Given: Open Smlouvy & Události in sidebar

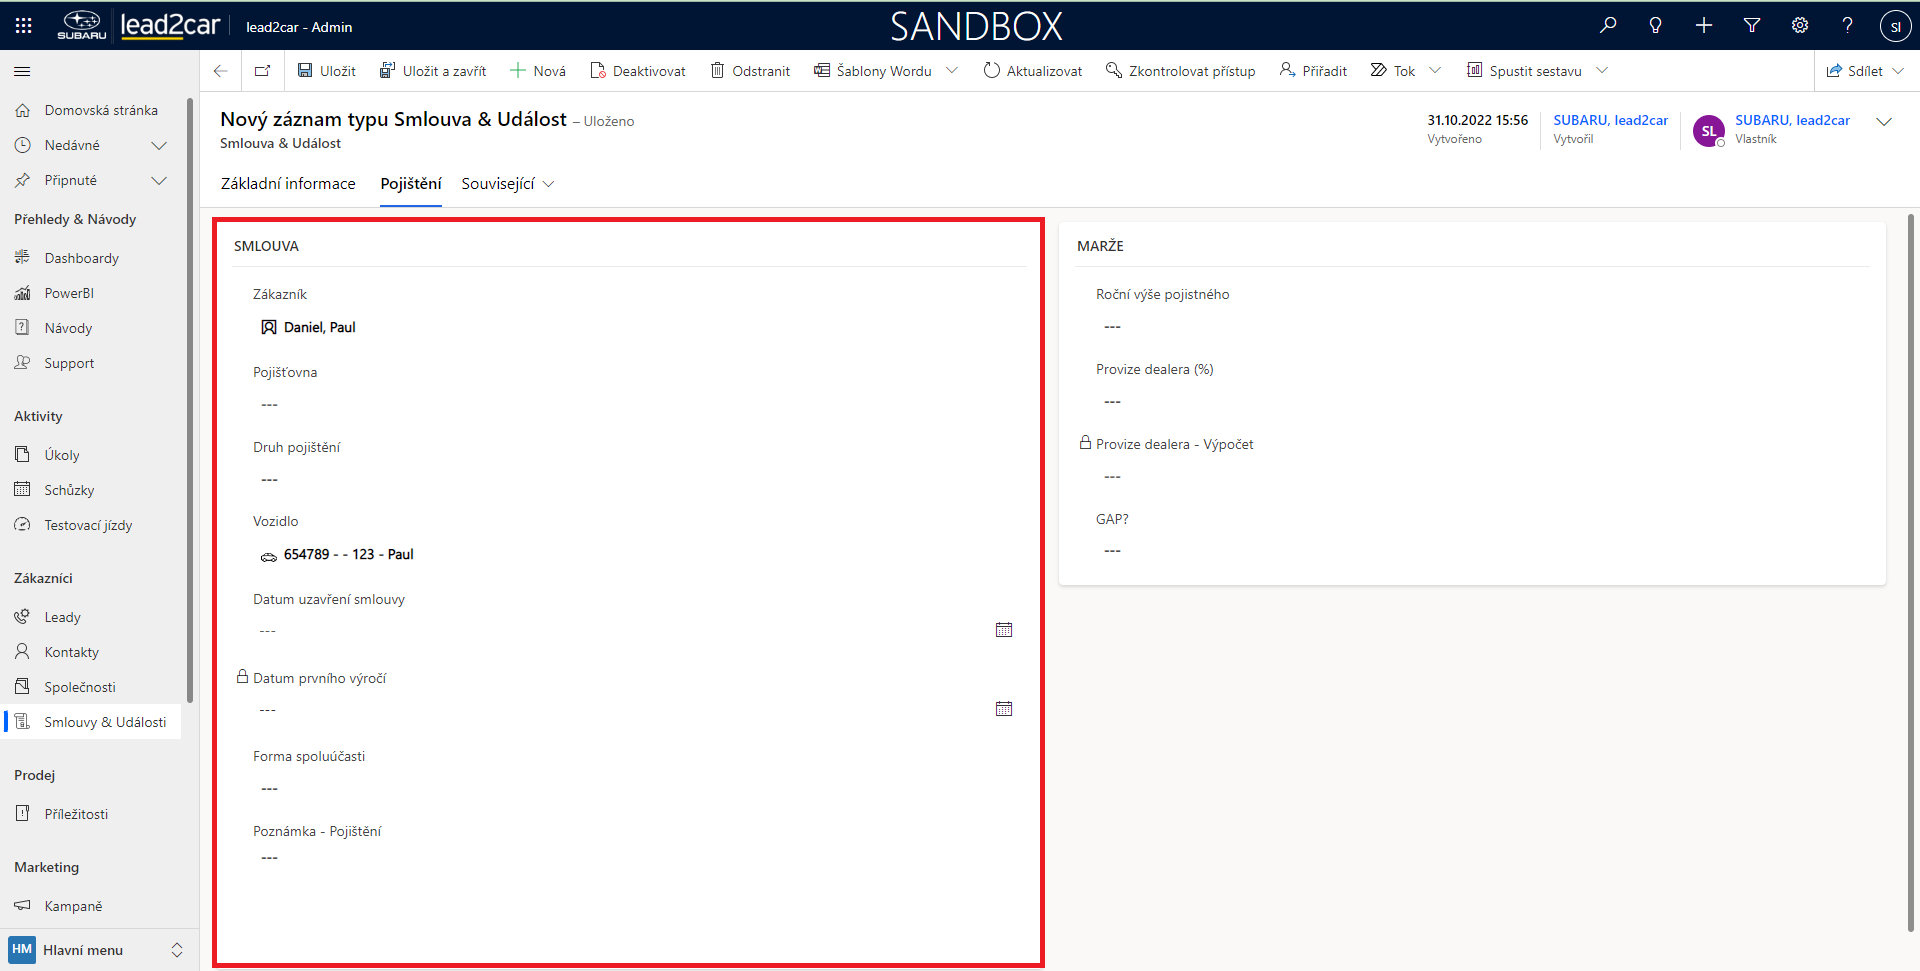Looking at the screenshot, I should point(105,722).
